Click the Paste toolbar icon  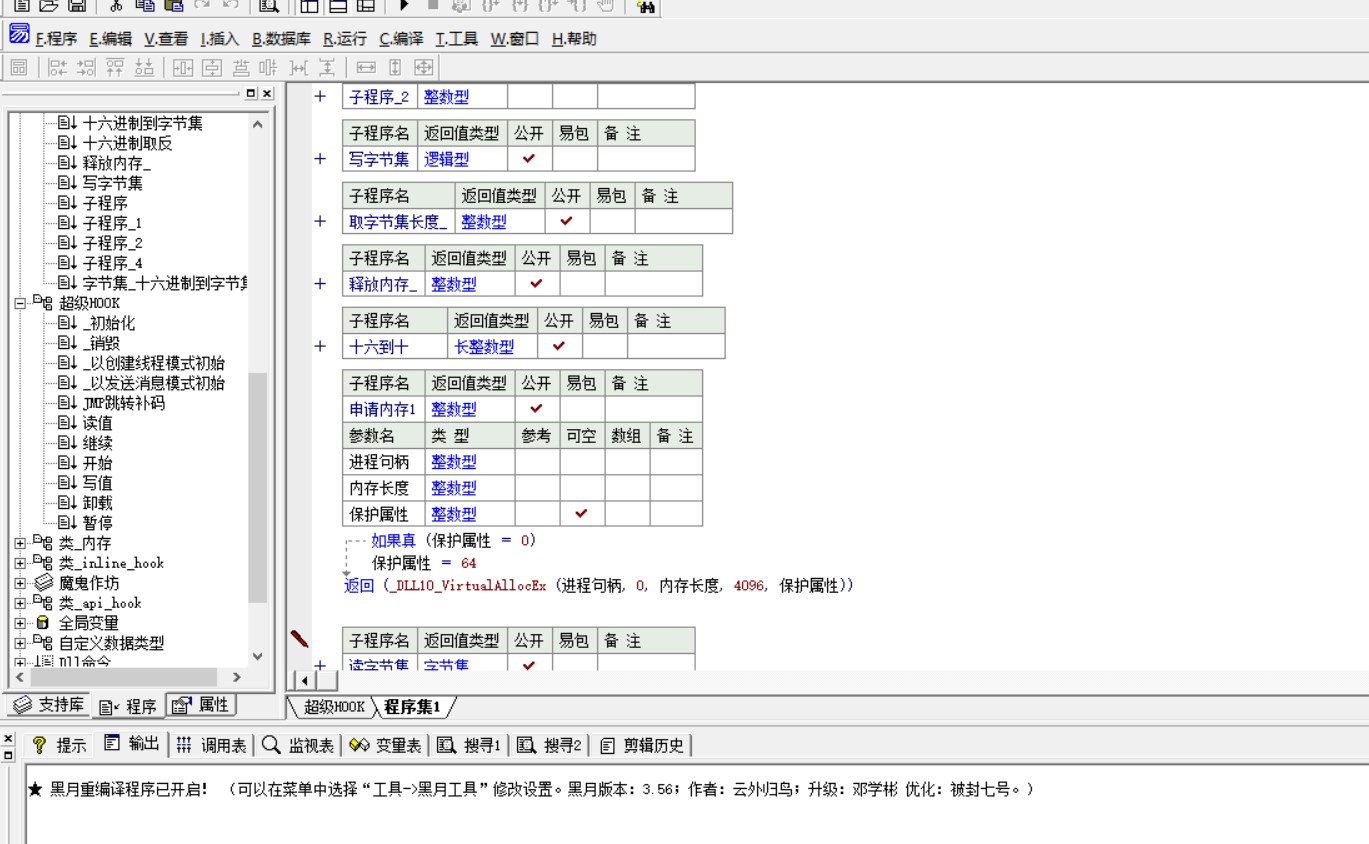[x=174, y=5]
